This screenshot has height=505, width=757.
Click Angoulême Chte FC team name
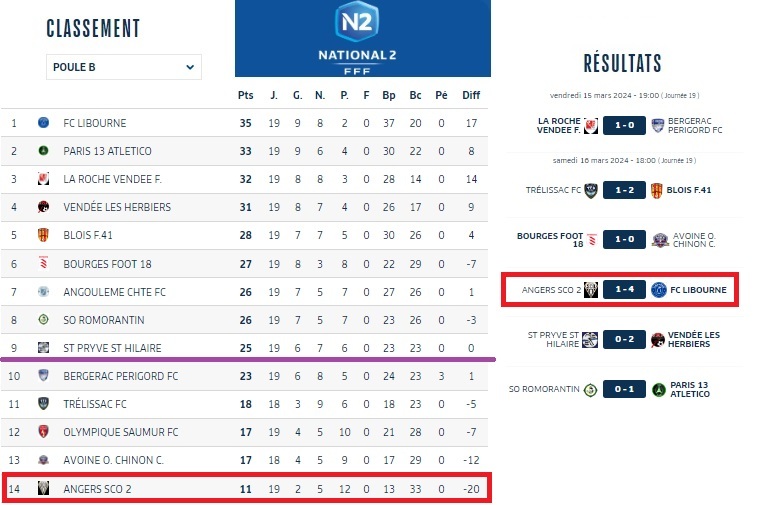click(x=115, y=292)
